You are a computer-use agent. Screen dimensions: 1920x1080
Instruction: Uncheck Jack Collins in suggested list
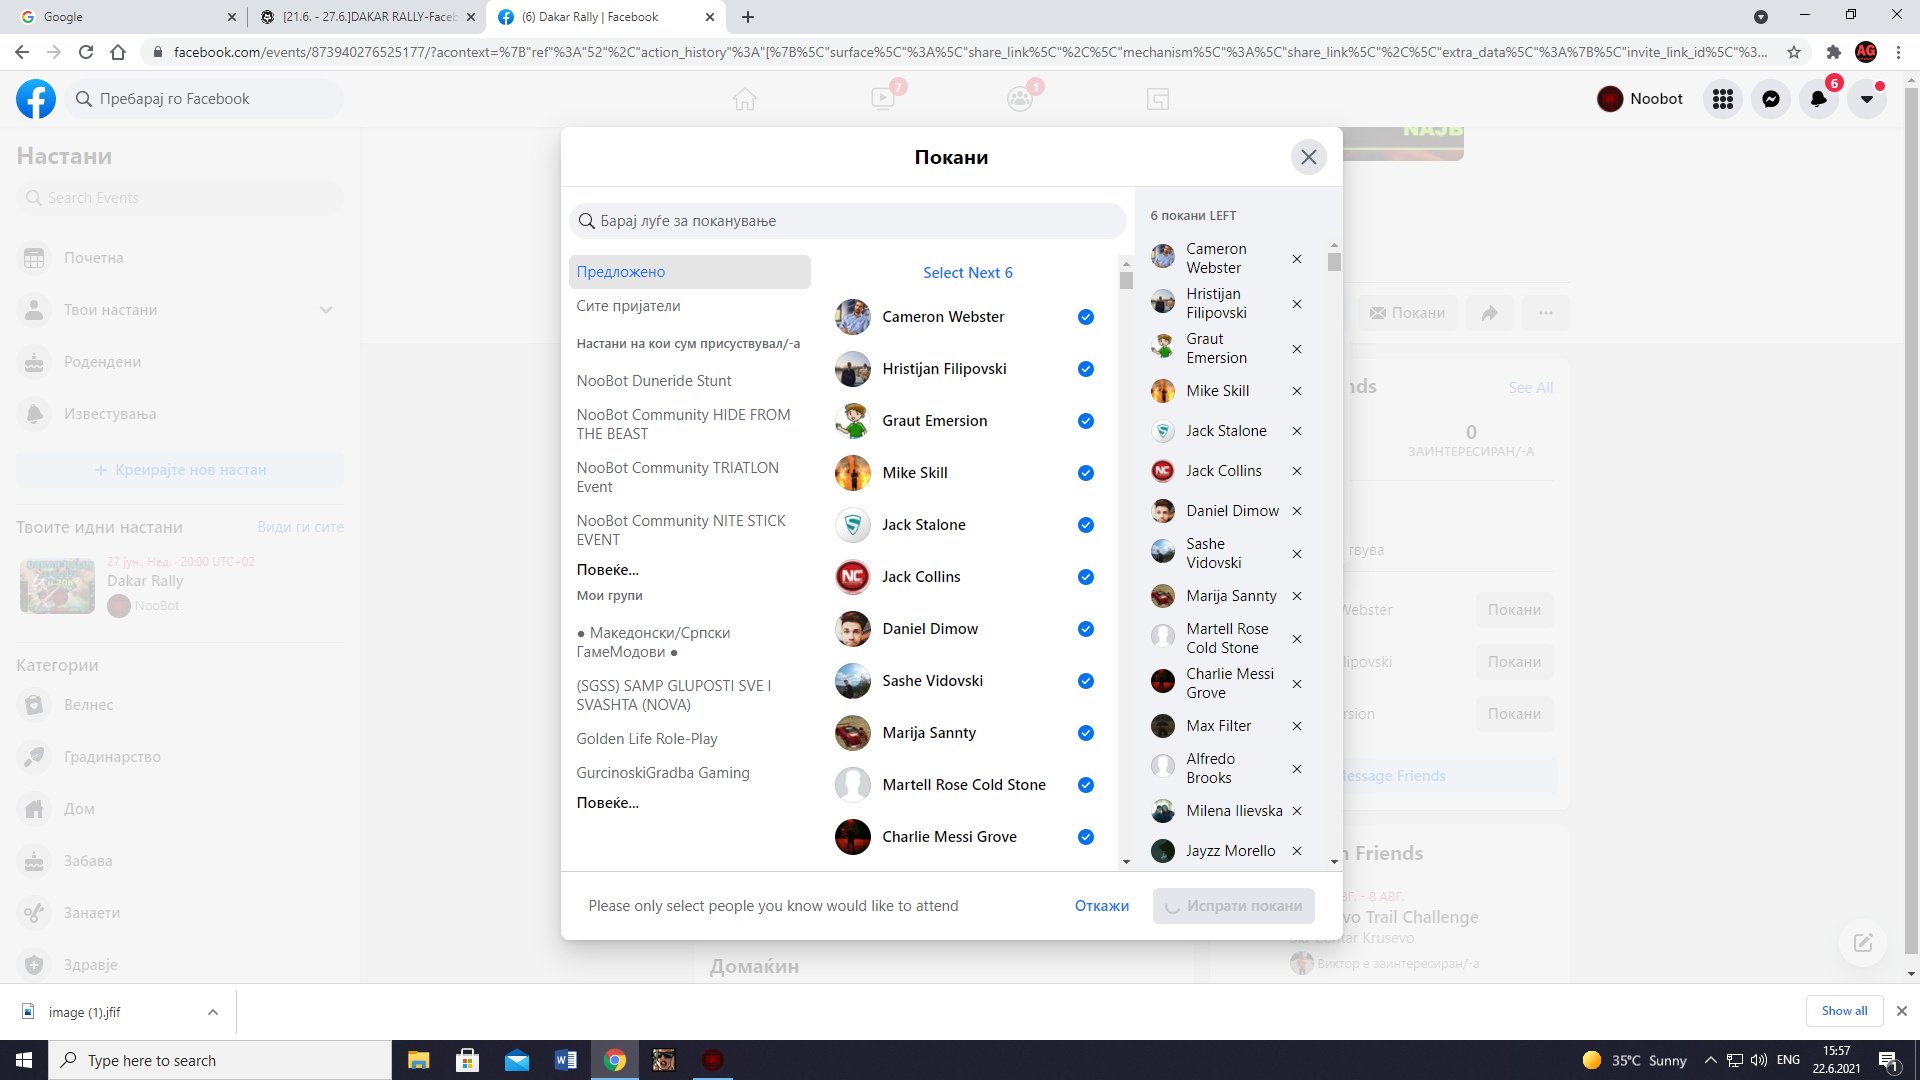tap(1085, 577)
